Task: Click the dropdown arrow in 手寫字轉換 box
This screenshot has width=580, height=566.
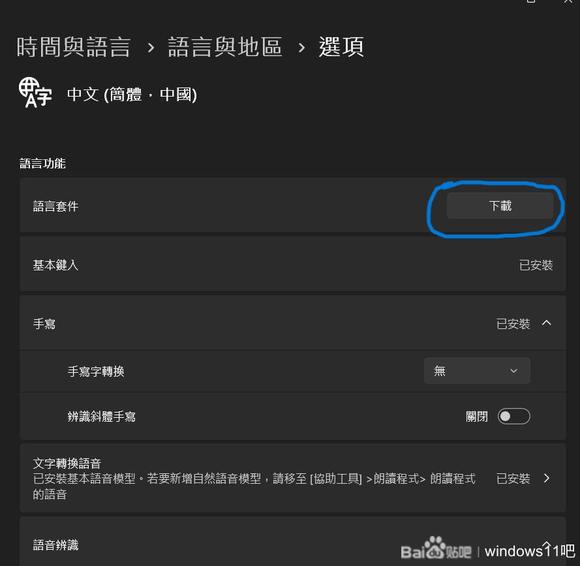Action: coord(513,371)
